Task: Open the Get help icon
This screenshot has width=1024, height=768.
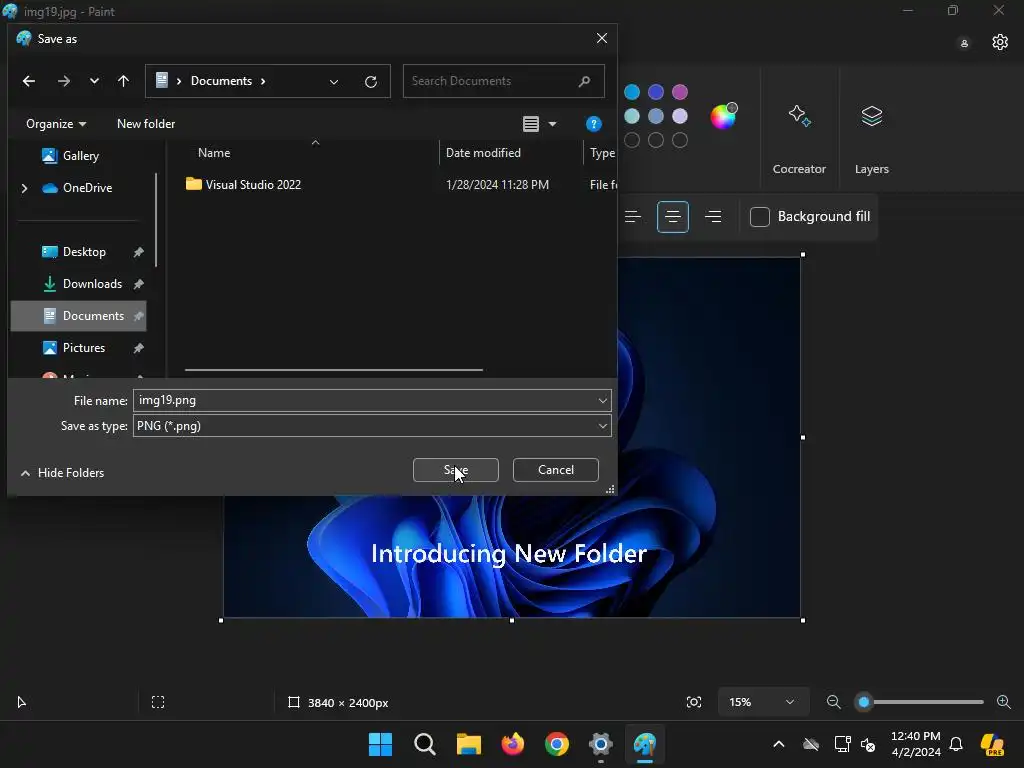Action: (594, 124)
